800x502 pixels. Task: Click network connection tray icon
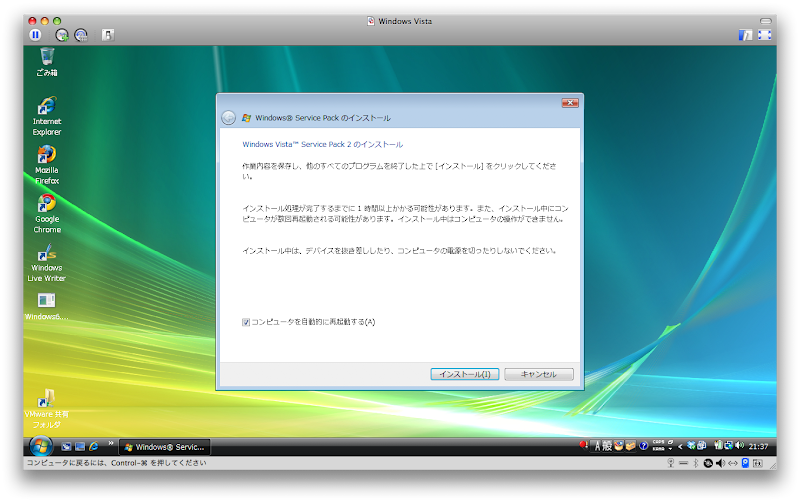tap(729, 445)
